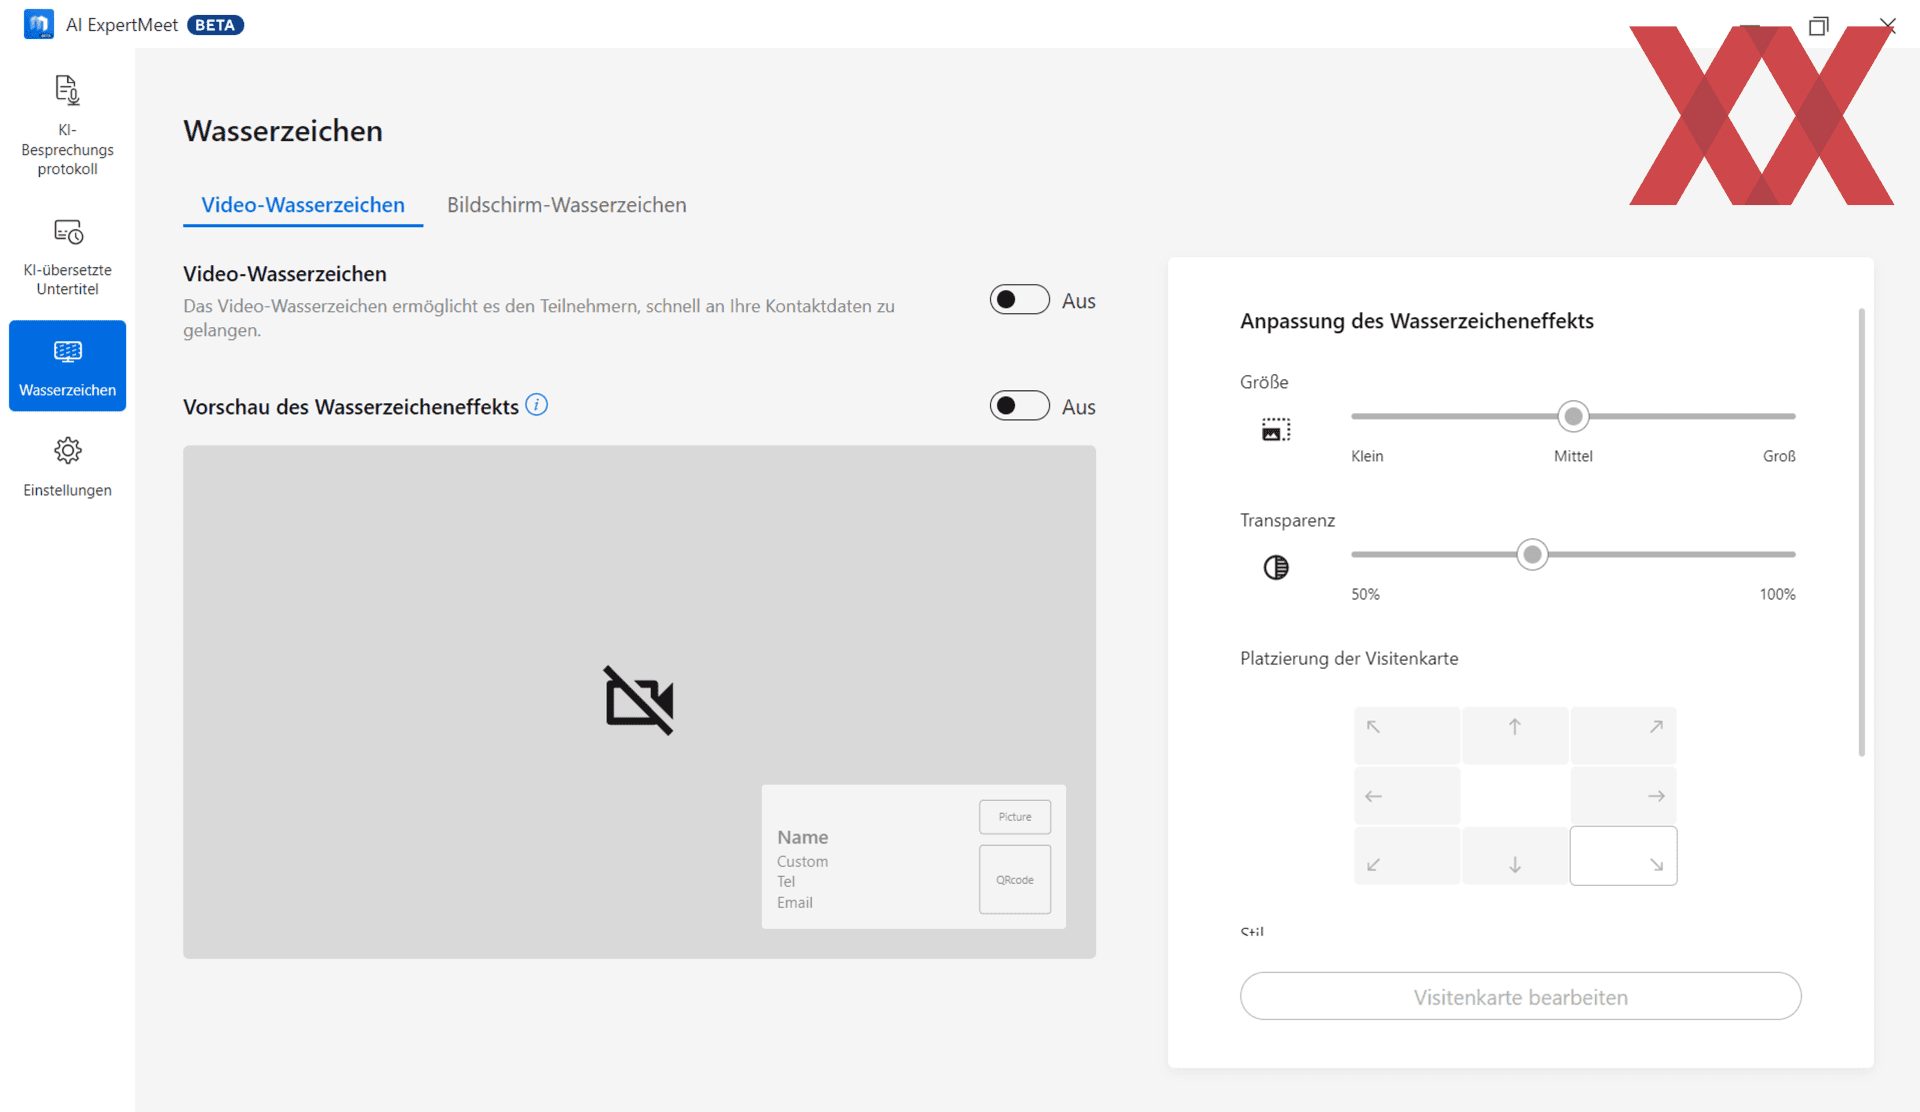Click the Visitenkarte bearbeiten button

1520,997
